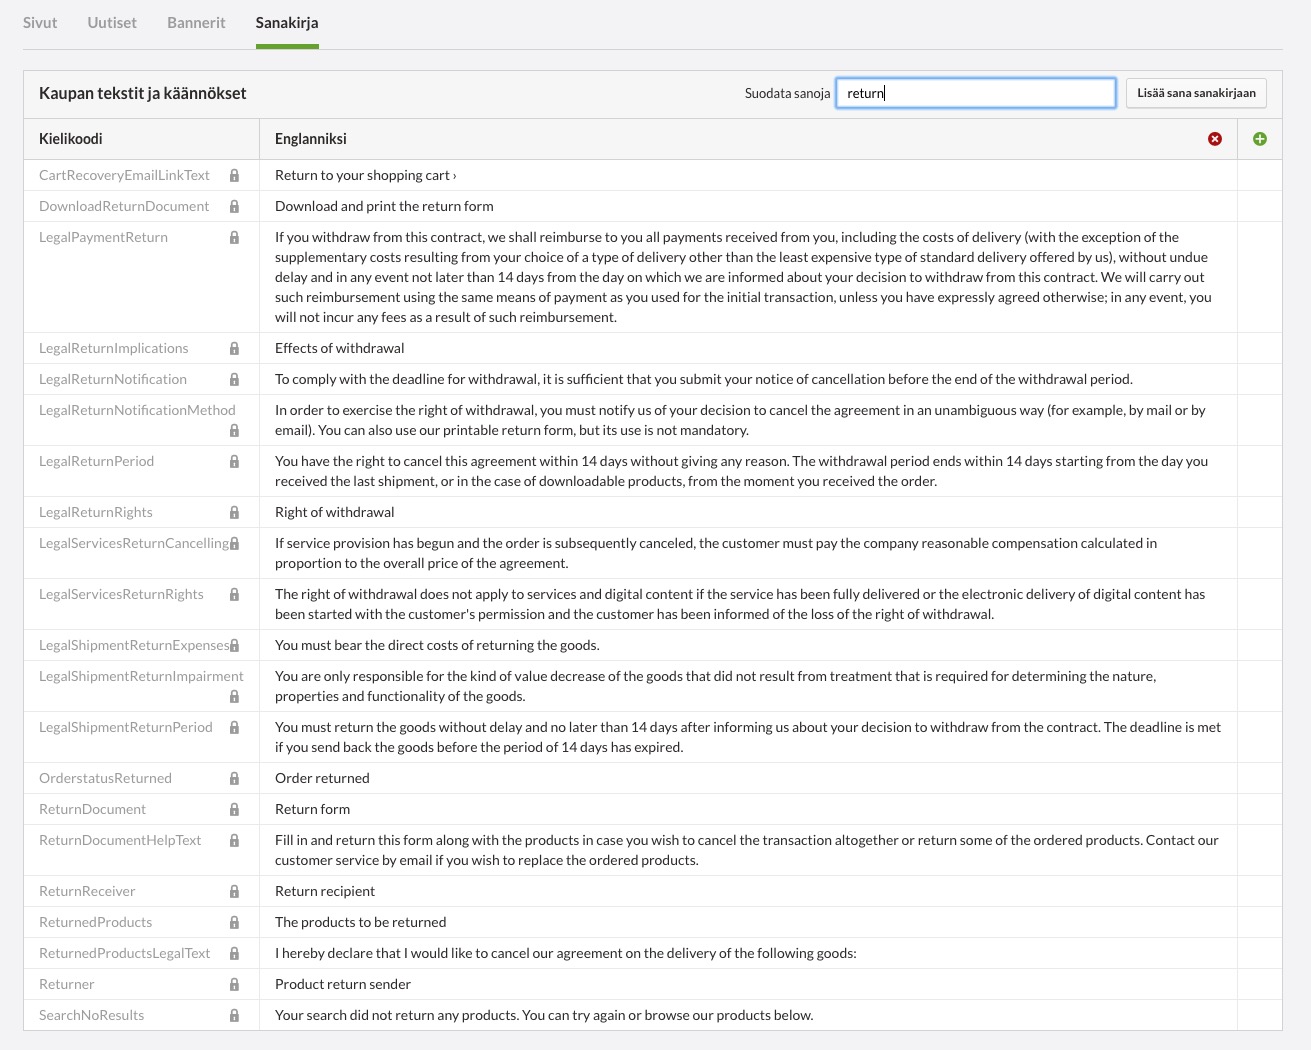Edit 'Return to your shopping cart' translation
Image resolution: width=1311 pixels, height=1050 pixels.
[366, 175]
